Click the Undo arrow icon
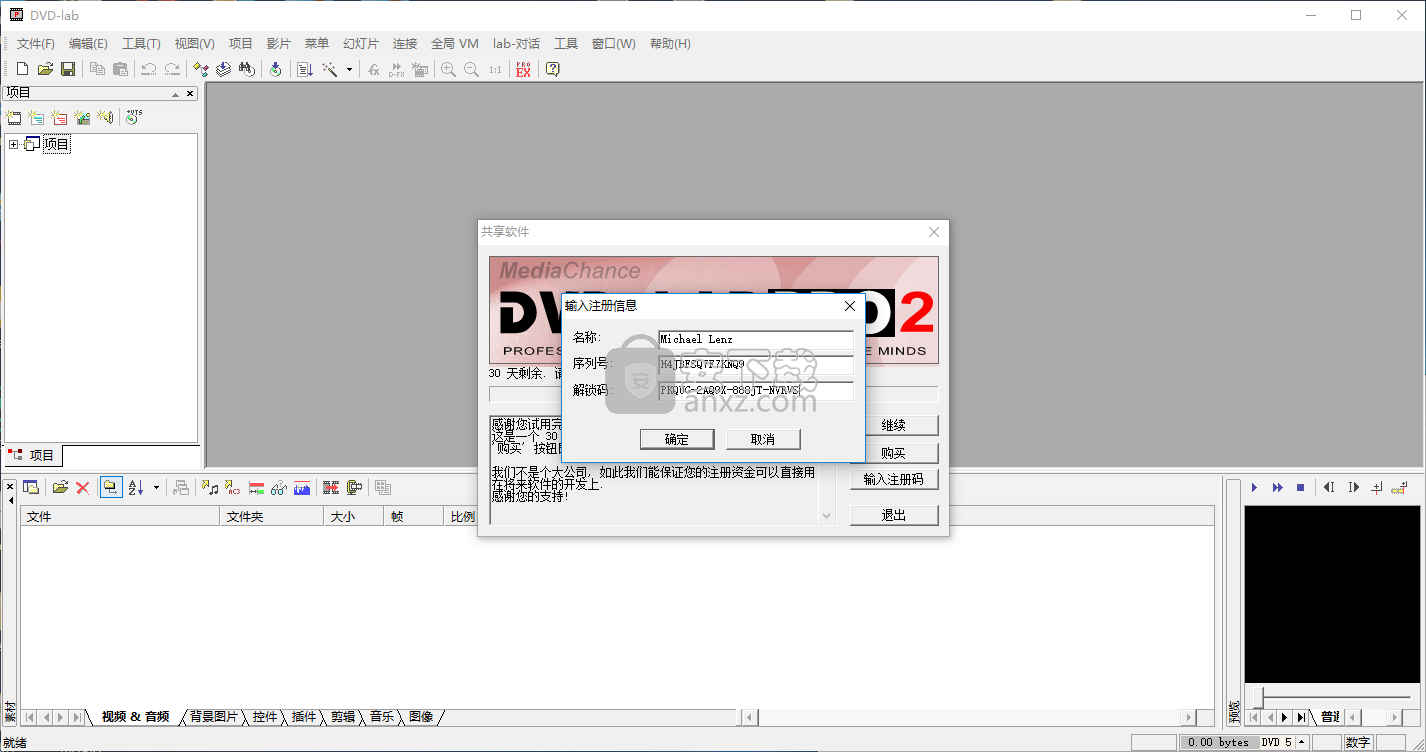Viewport: 1426px width, 752px height. (x=148, y=69)
